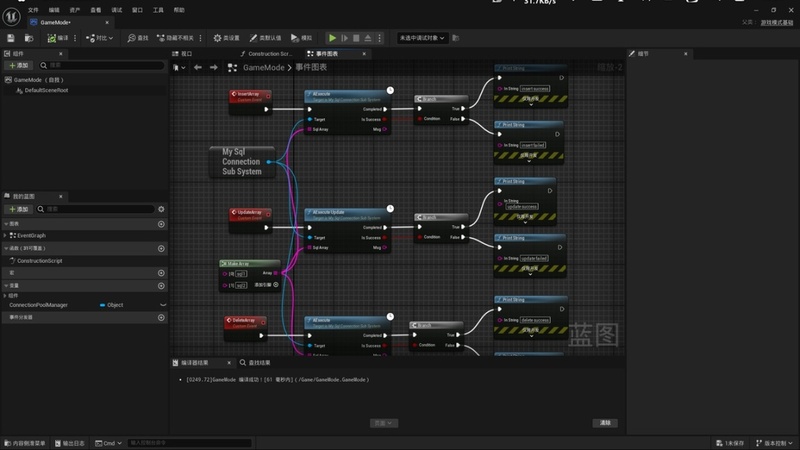Open Class Defaults pencil button
Image resolution: width=800 pixels, height=450 pixels.
tap(265, 38)
